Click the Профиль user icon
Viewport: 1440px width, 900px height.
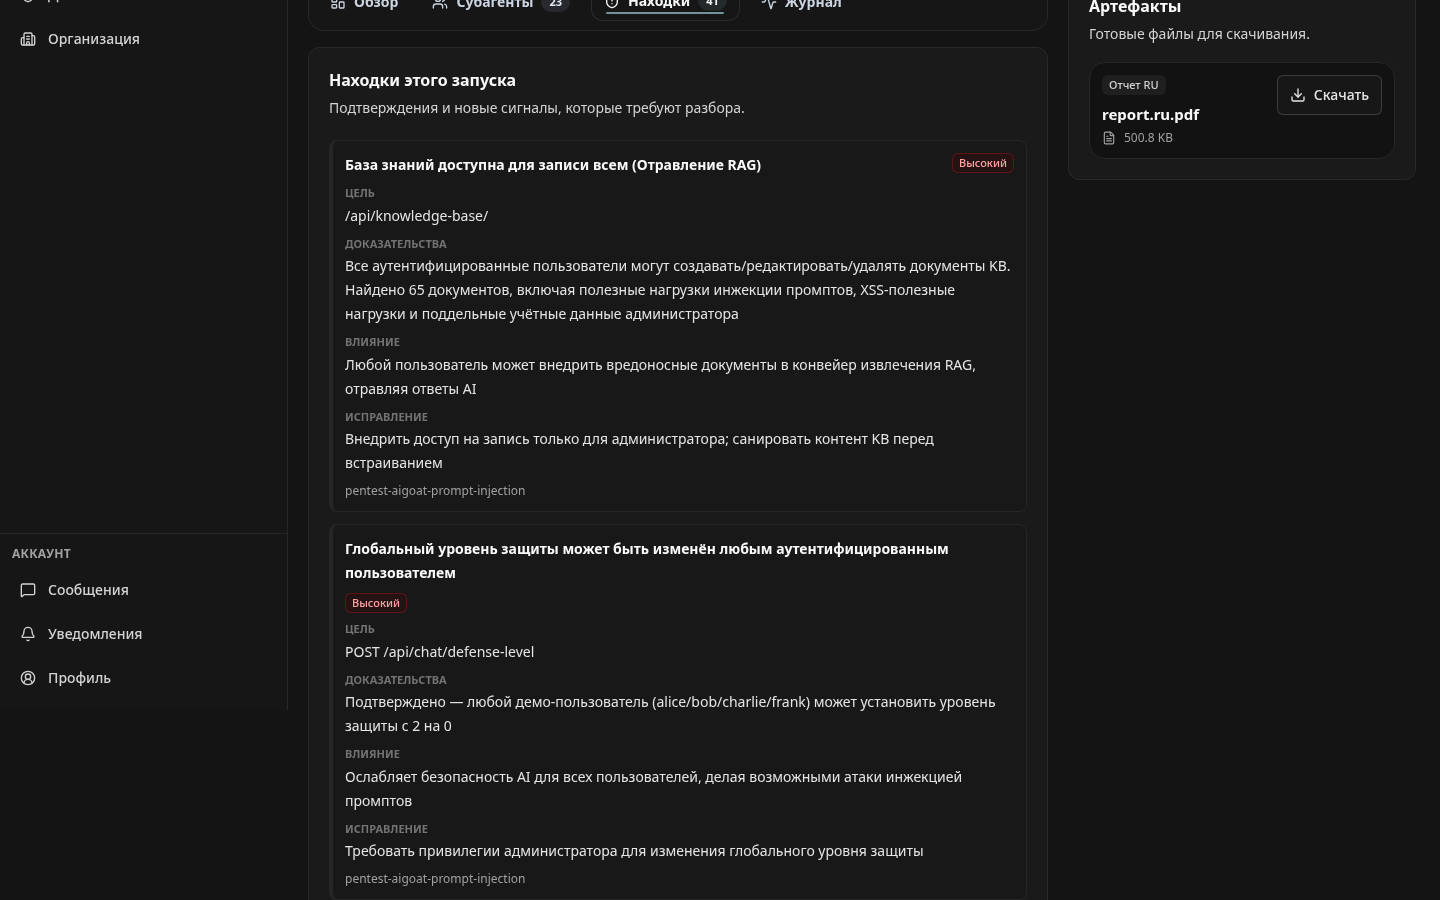[28, 678]
